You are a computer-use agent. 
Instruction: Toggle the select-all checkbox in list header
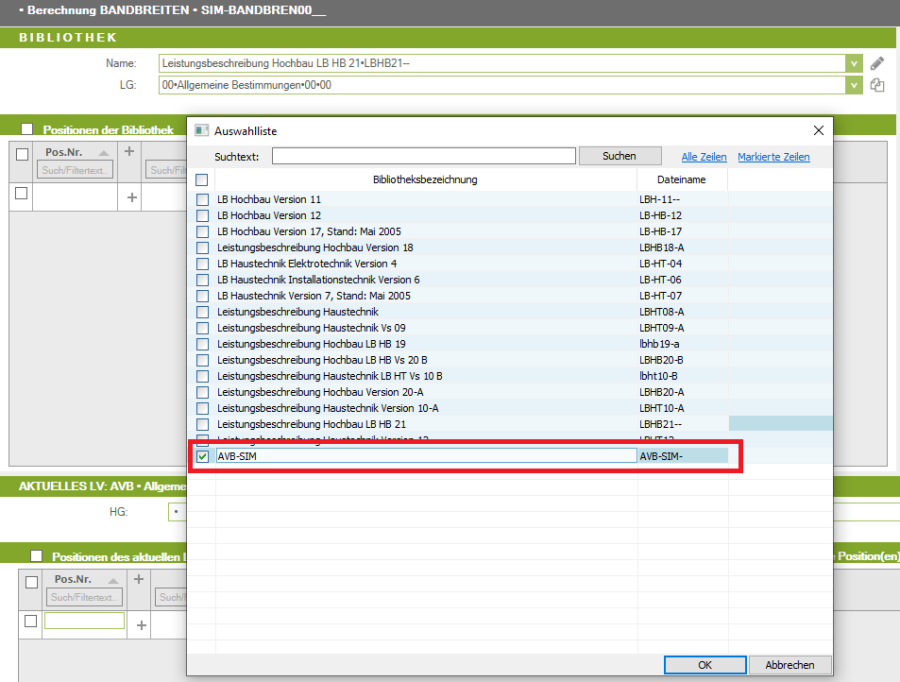coord(202,180)
